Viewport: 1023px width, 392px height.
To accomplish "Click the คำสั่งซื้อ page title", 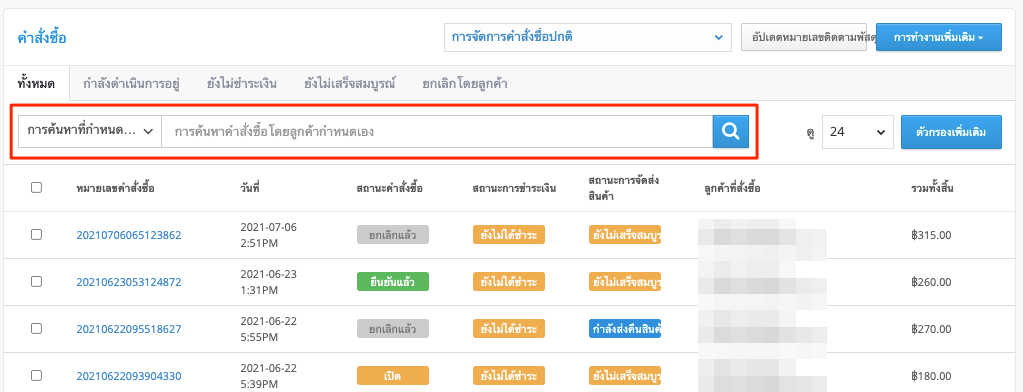I will click(x=42, y=38).
